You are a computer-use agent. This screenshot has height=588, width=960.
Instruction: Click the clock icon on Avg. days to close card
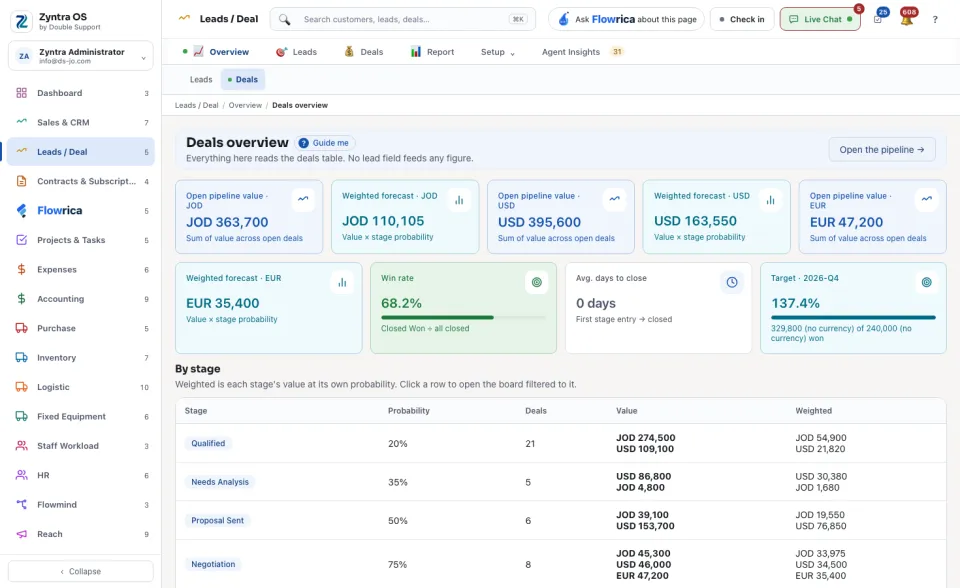tap(732, 282)
